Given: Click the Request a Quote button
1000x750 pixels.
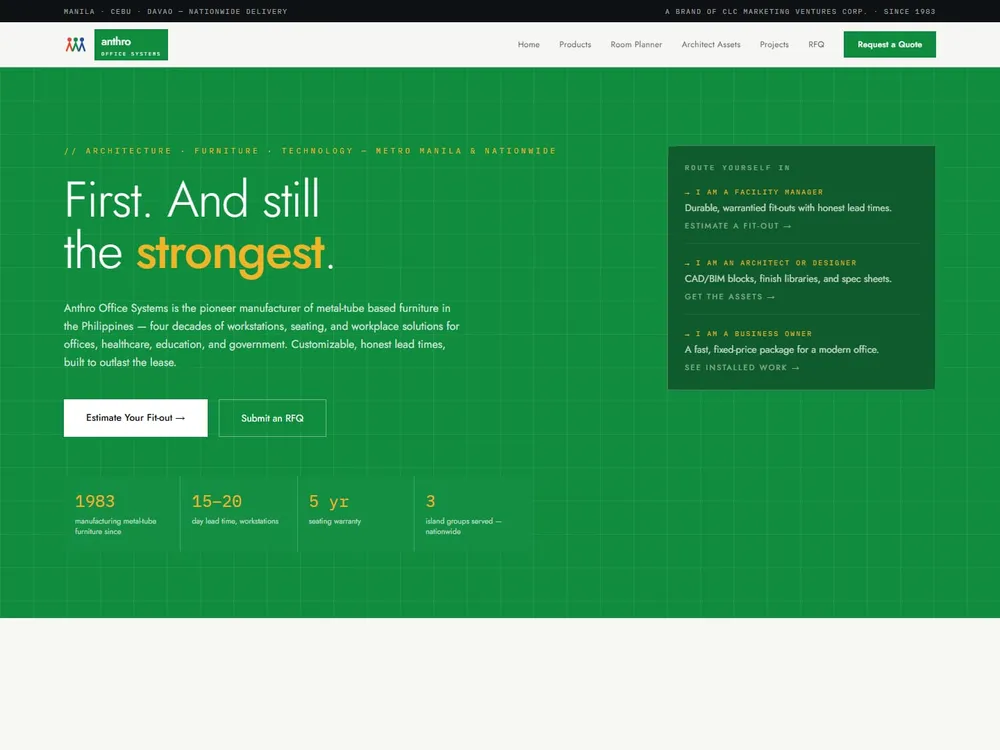Looking at the screenshot, I should coord(889,45).
